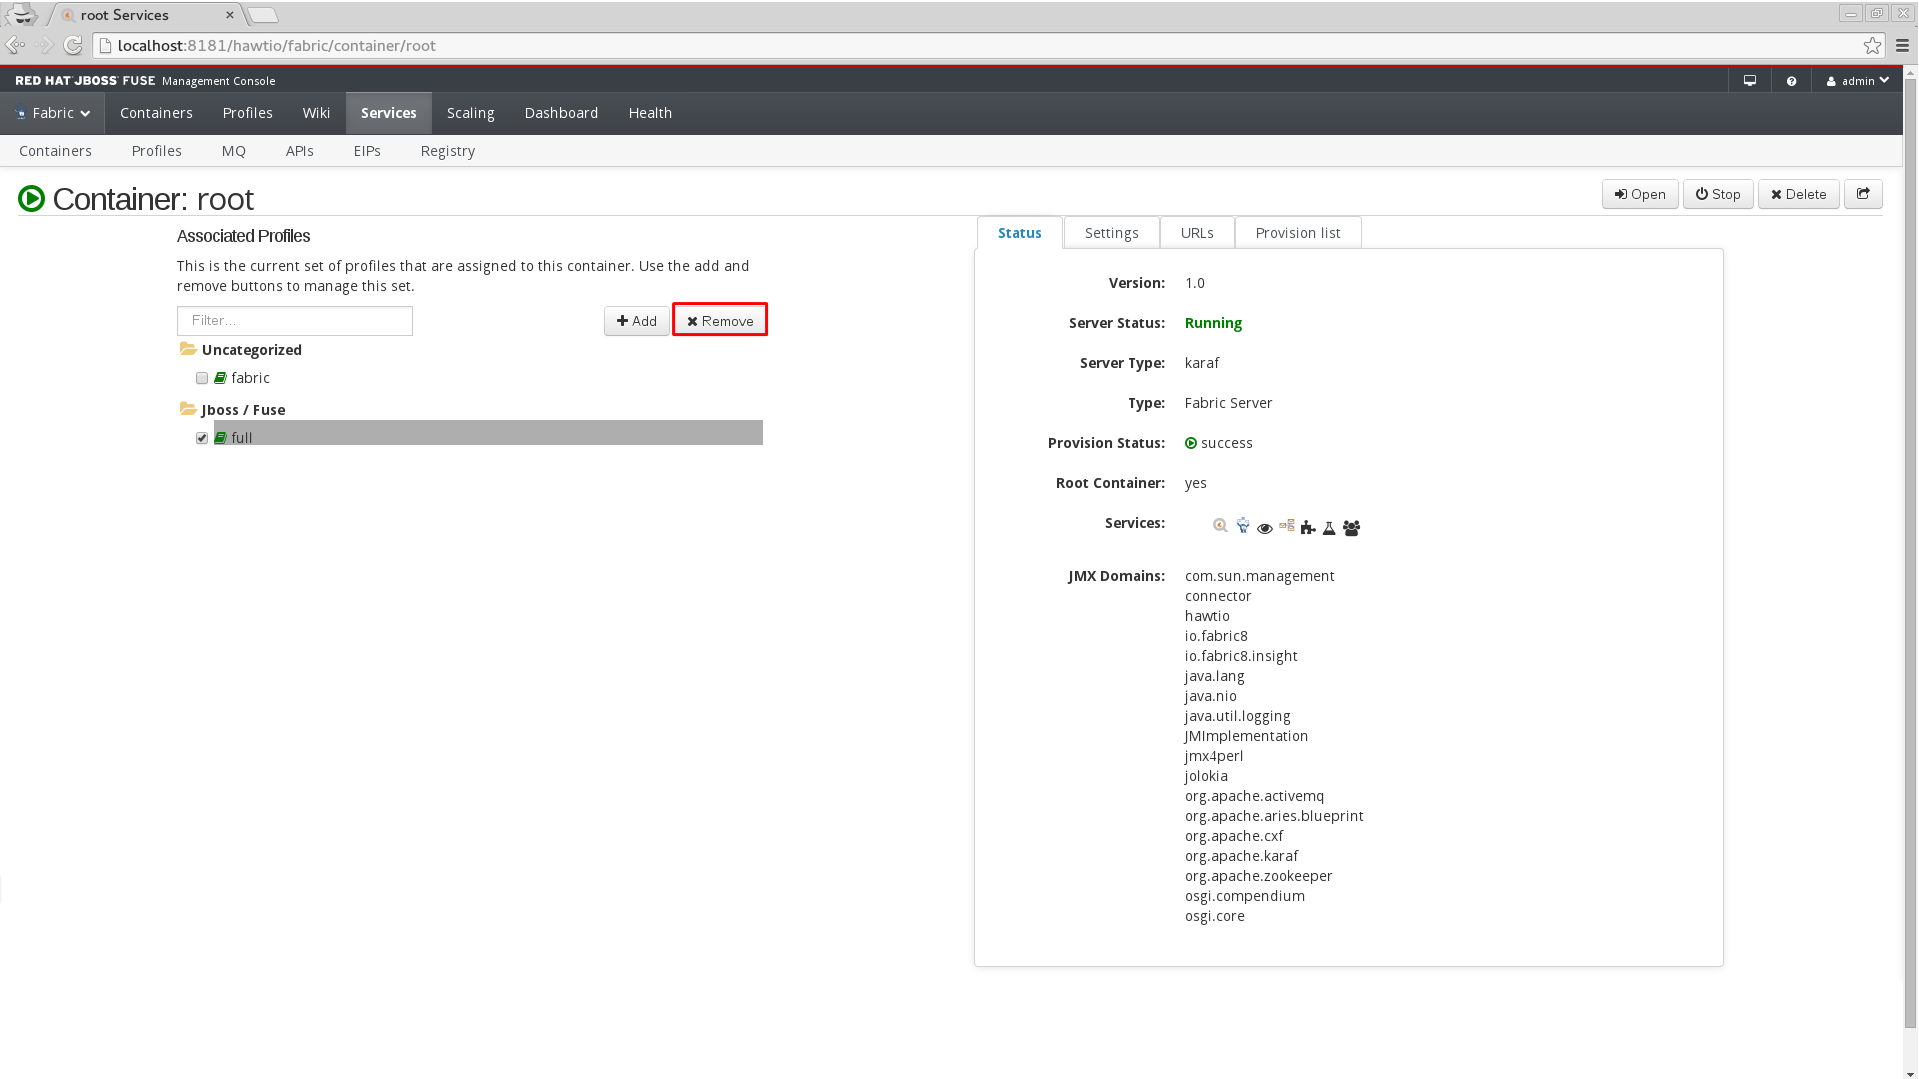This screenshot has width=1919, height=1079.
Task: Bookmark this page with the star icon
Action: [x=1873, y=45]
